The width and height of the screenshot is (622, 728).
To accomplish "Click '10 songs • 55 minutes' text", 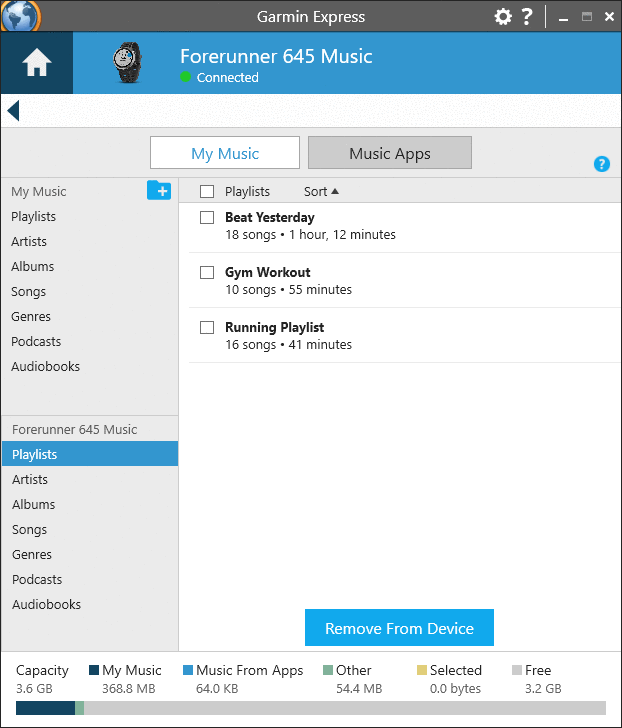I will (289, 290).
